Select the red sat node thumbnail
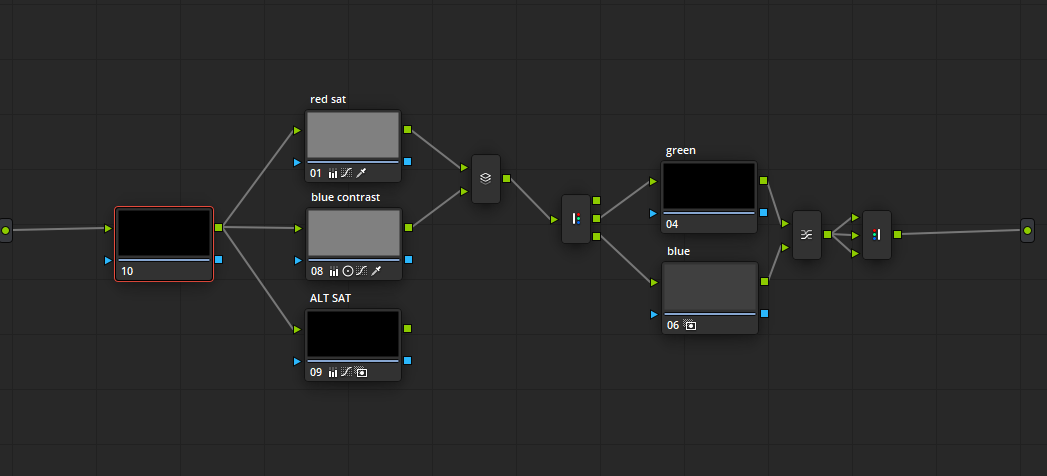The height and width of the screenshot is (476, 1047). pyautogui.click(x=353, y=135)
